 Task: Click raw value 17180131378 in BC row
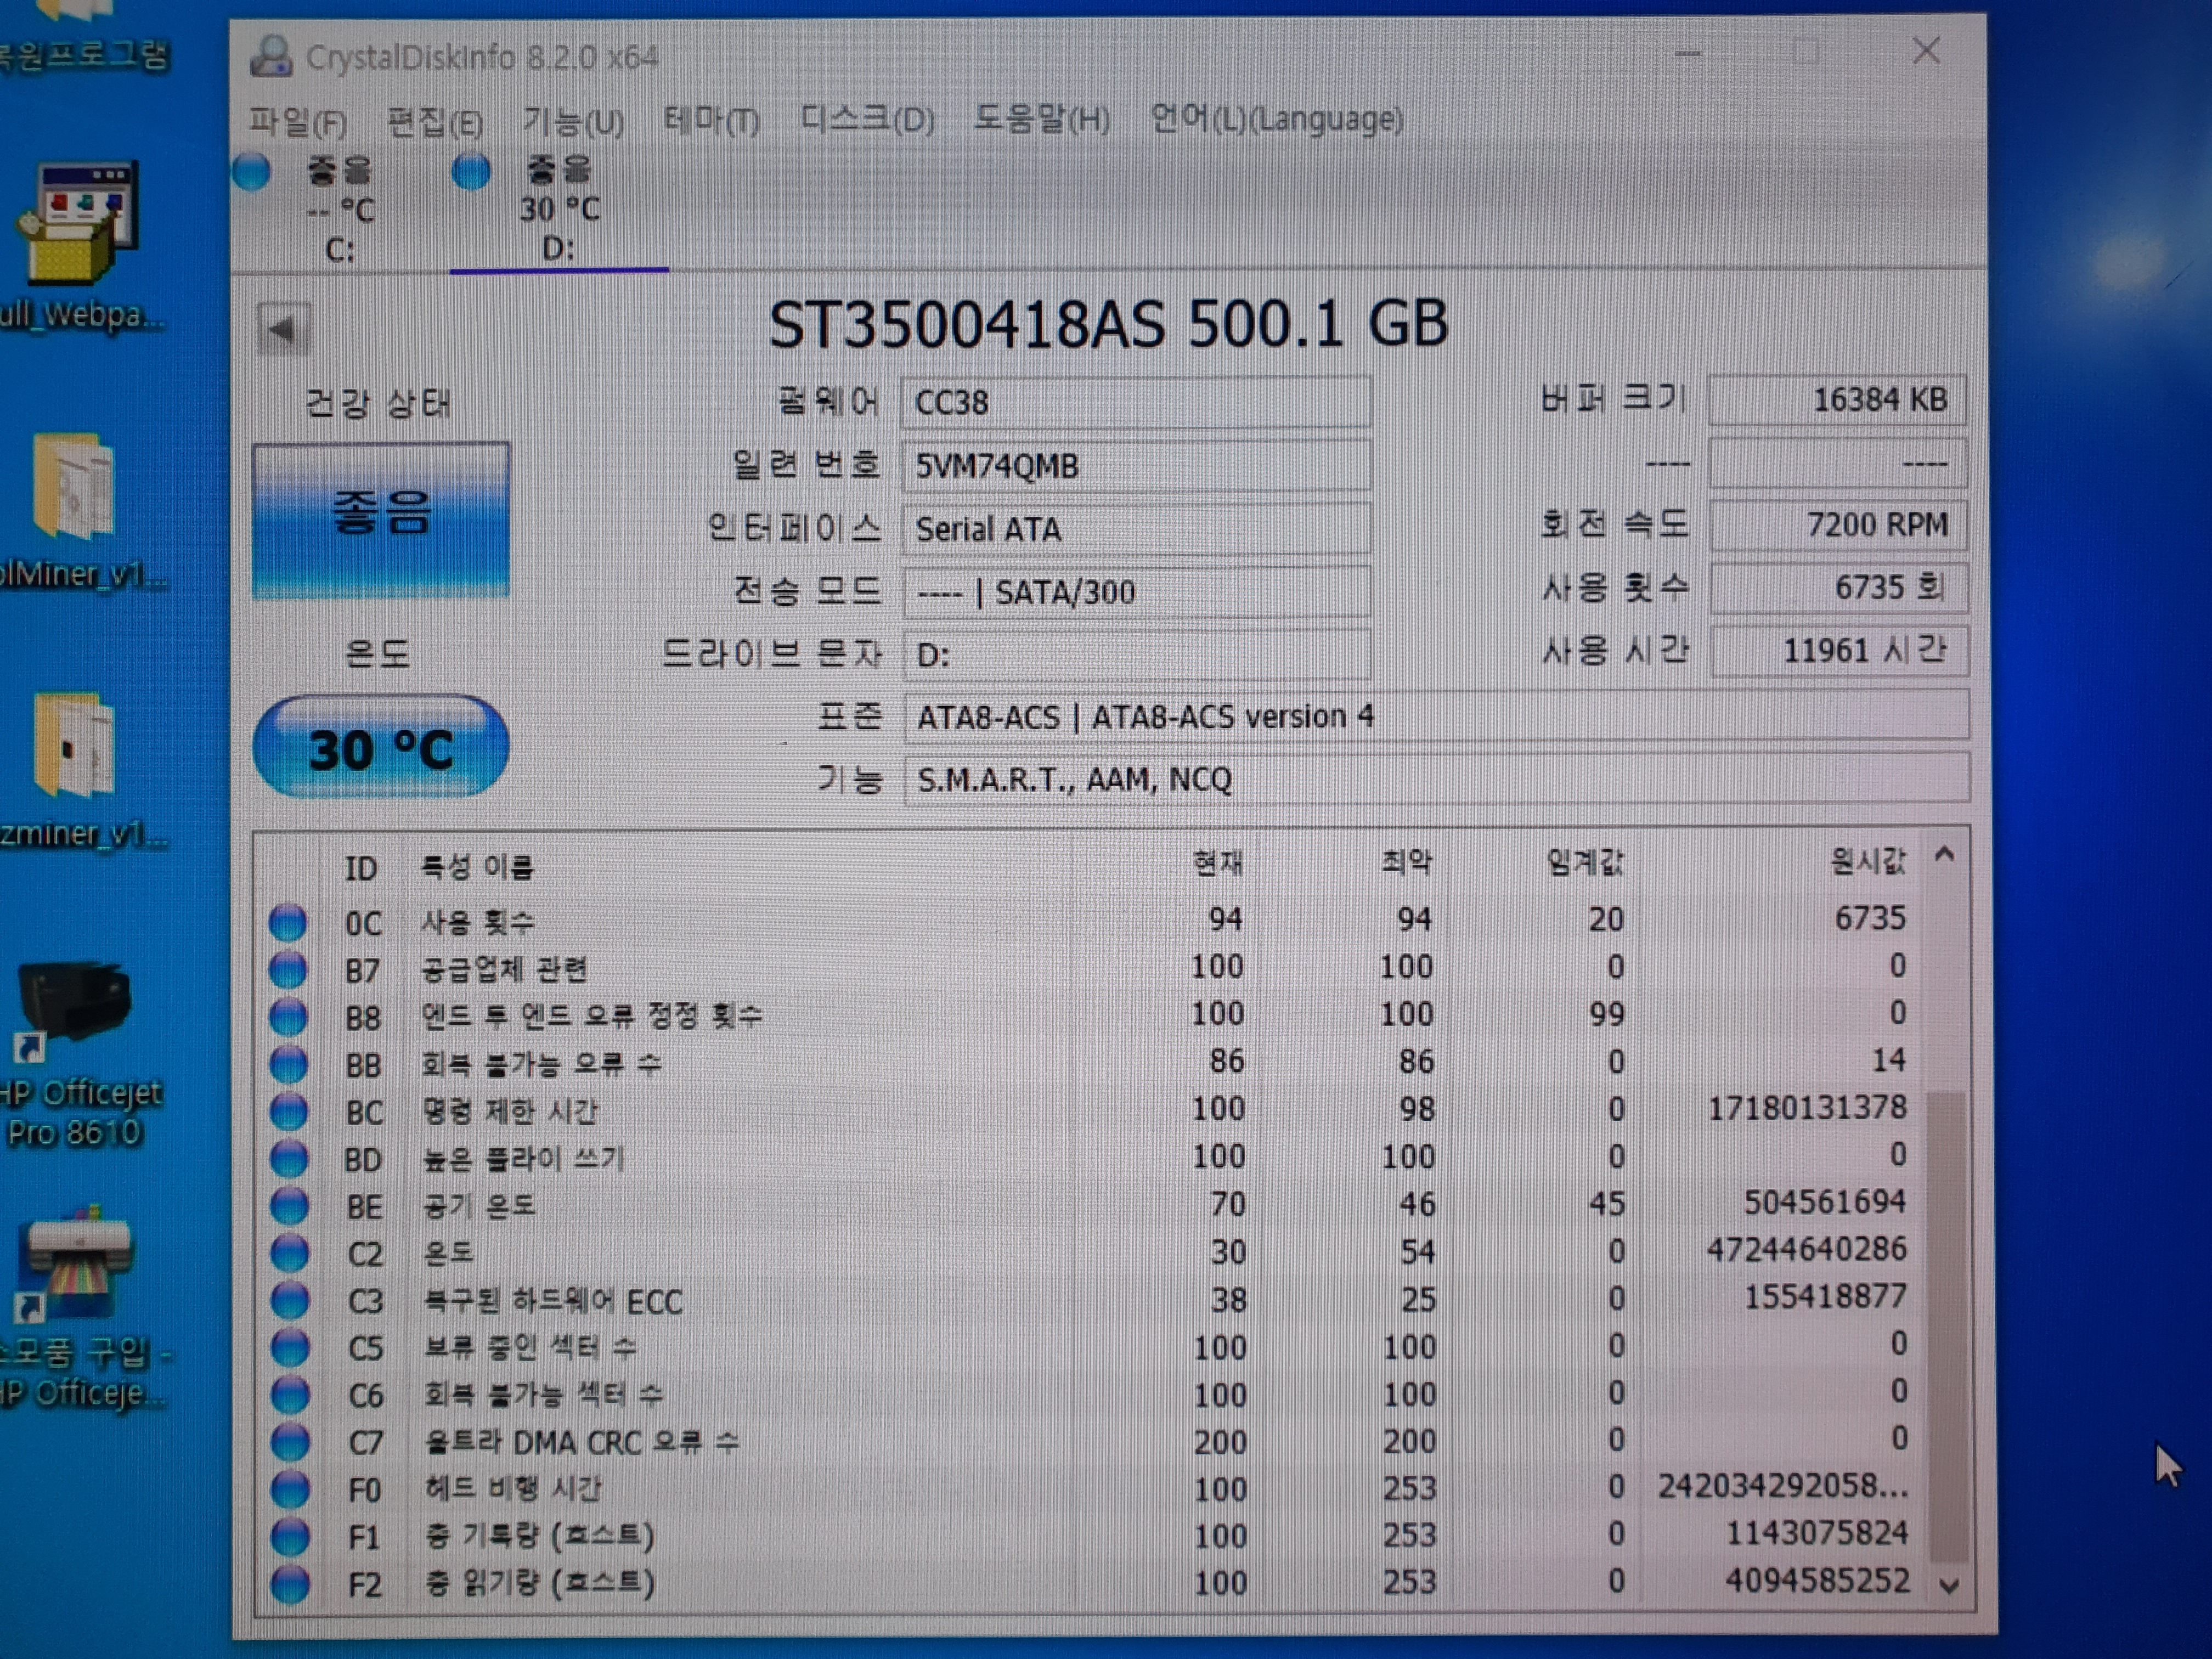[x=1807, y=1108]
